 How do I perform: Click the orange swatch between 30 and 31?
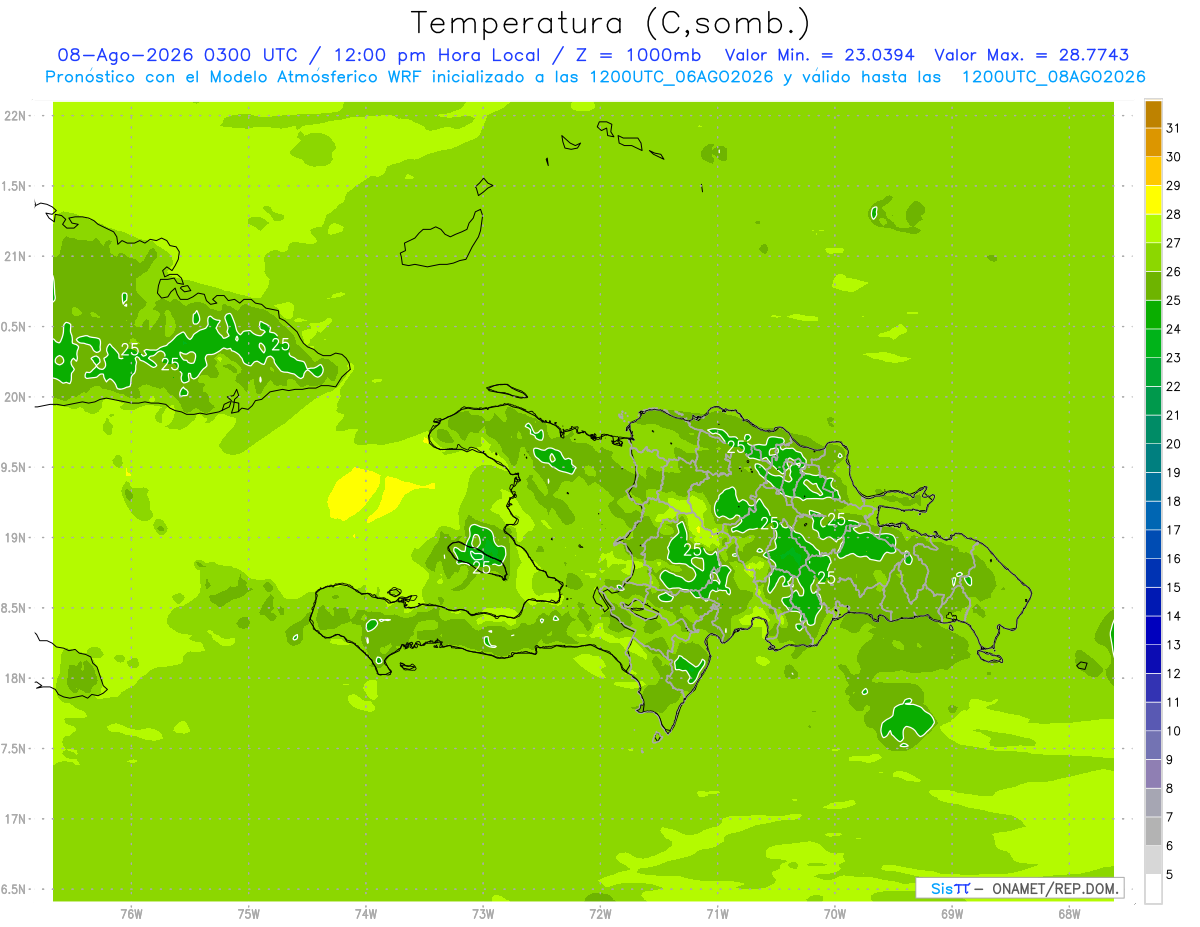tap(1153, 143)
